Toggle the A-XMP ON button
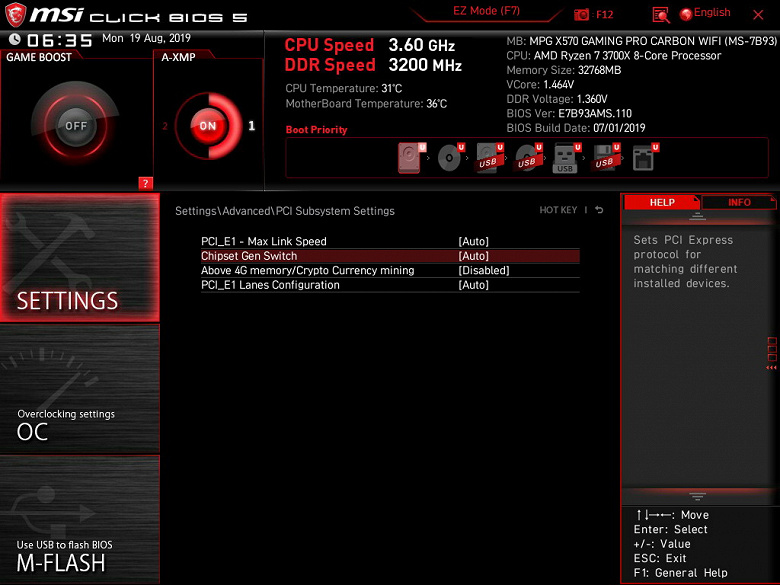 pos(208,126)
